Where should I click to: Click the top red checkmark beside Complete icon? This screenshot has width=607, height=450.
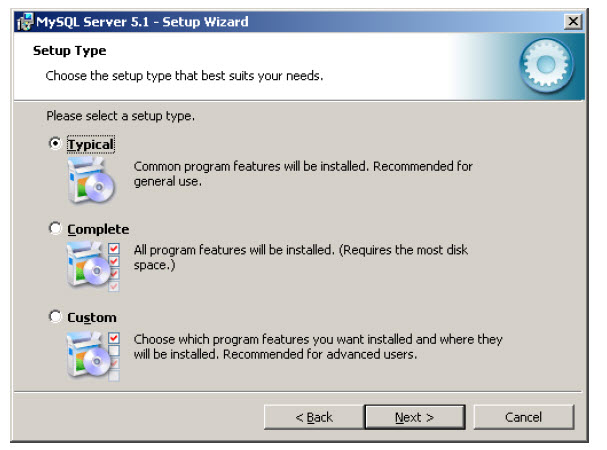(114, 248)
